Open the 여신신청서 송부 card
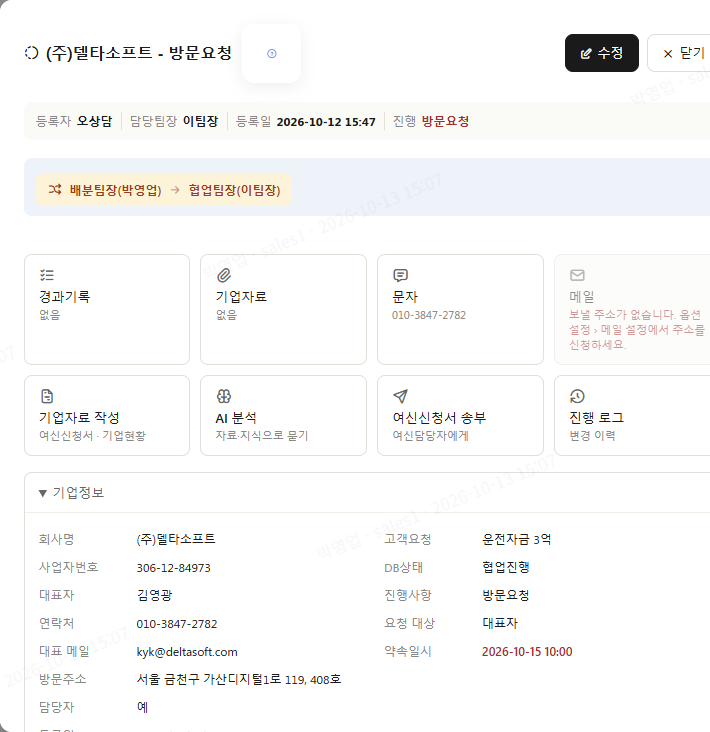This screenshot has height=732, width=710. pyautogui.click(x=460, y=415)
